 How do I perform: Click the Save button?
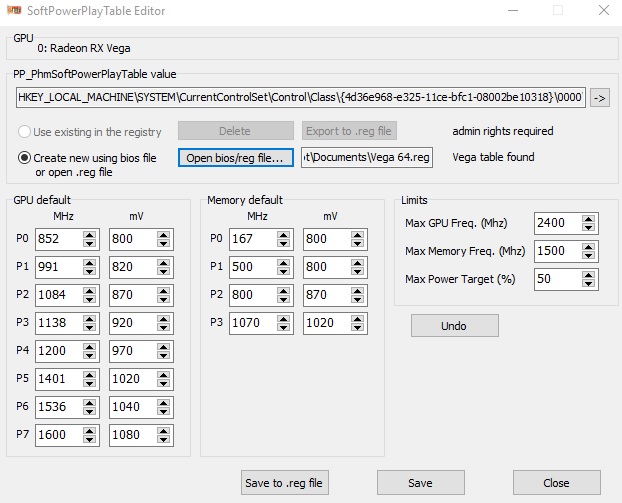click(420, 482)
